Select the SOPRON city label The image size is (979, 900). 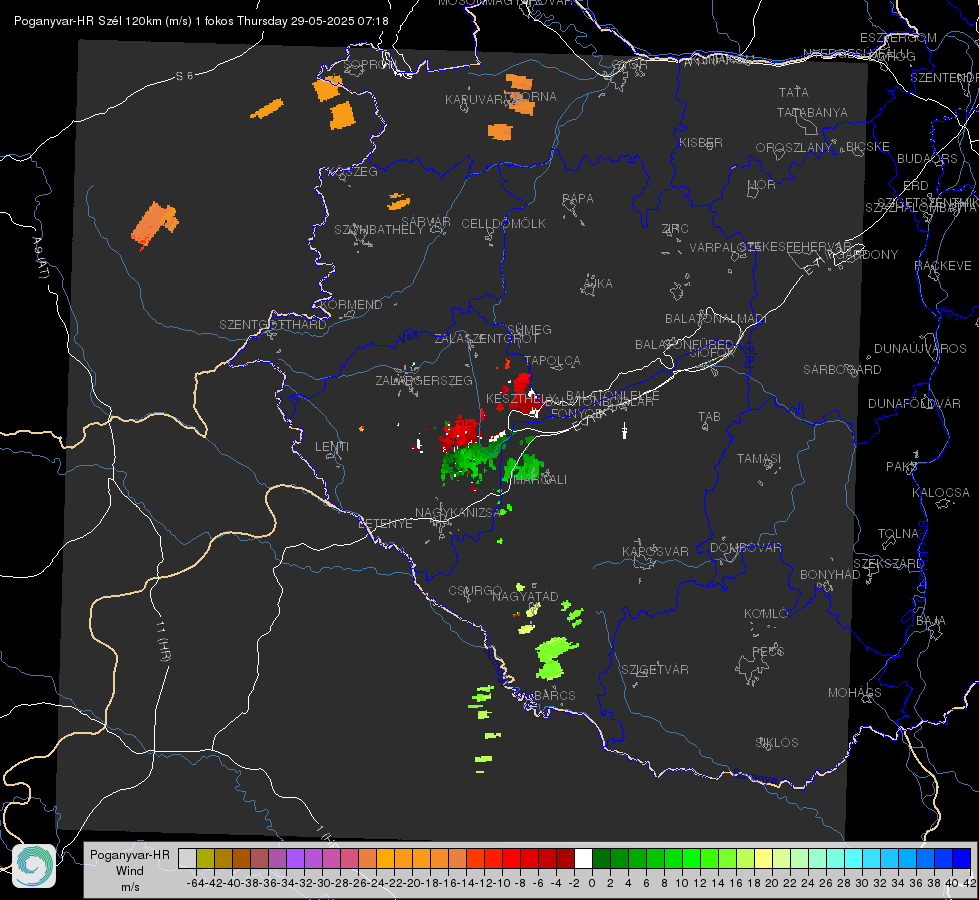[369, 64]
